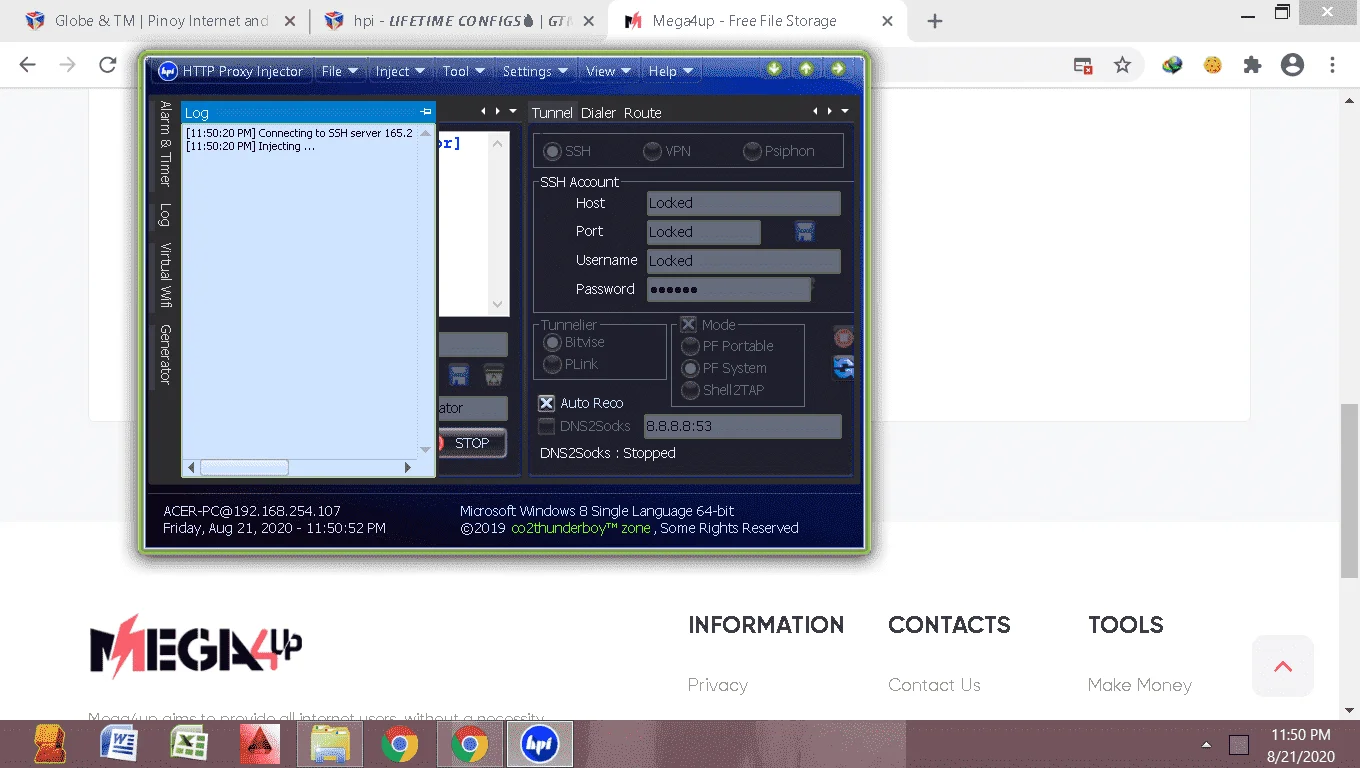Open the Make Money link in the Mega4up footer
Image resolution: width=1360 pixels, height=768 pixels.
(1140, 685)
